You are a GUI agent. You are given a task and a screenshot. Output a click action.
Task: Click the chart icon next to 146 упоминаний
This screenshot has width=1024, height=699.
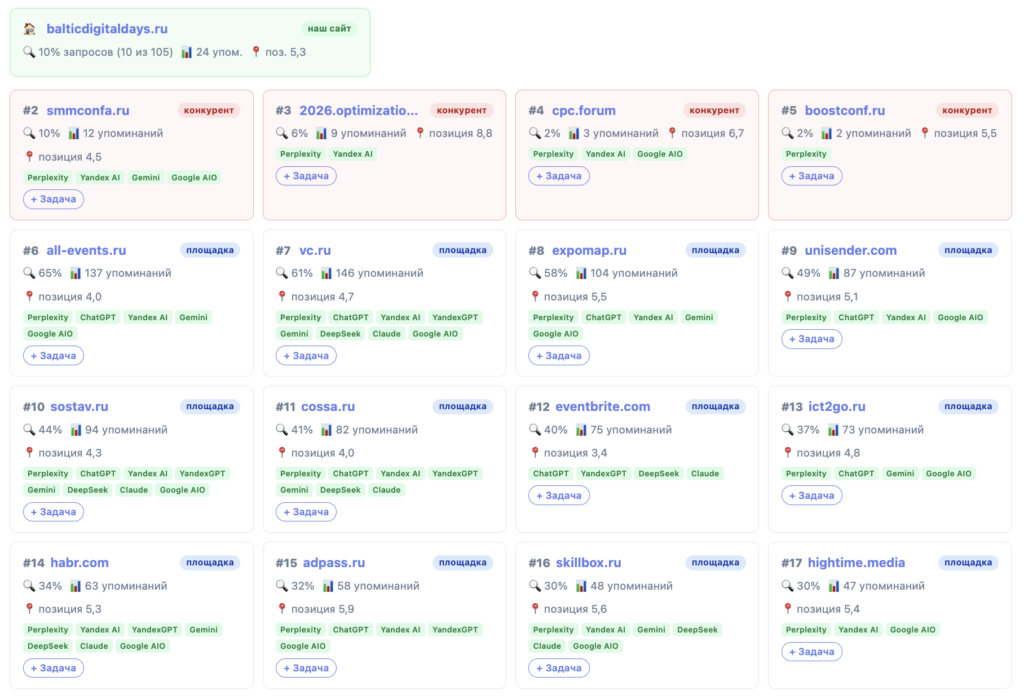pyautogui.click(x=327, y=273)
